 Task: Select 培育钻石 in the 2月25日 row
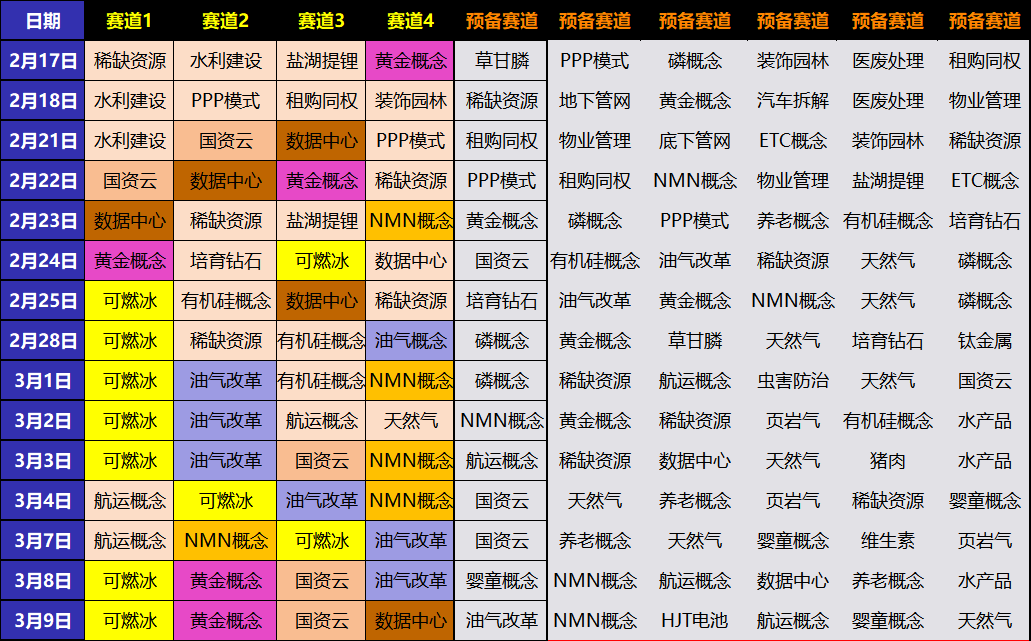coord(502,301)
